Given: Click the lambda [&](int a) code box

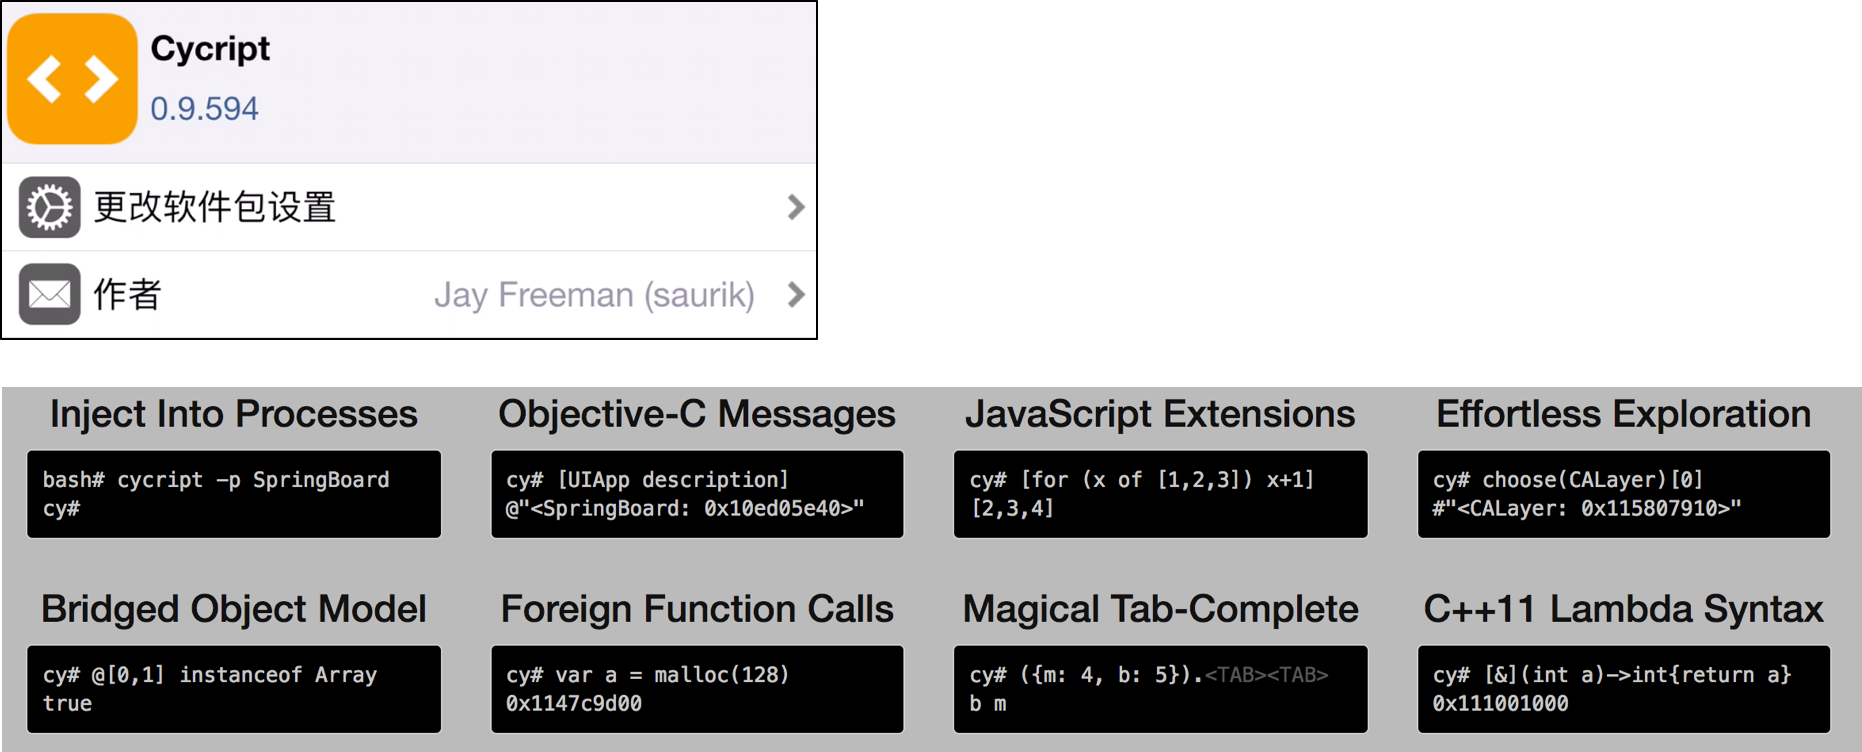Looking at the screenshot, I should click(x=1624, y=689).
